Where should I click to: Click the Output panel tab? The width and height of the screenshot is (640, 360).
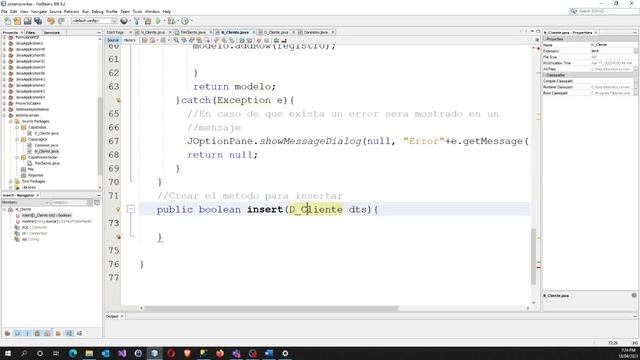(x=112, y=316)
